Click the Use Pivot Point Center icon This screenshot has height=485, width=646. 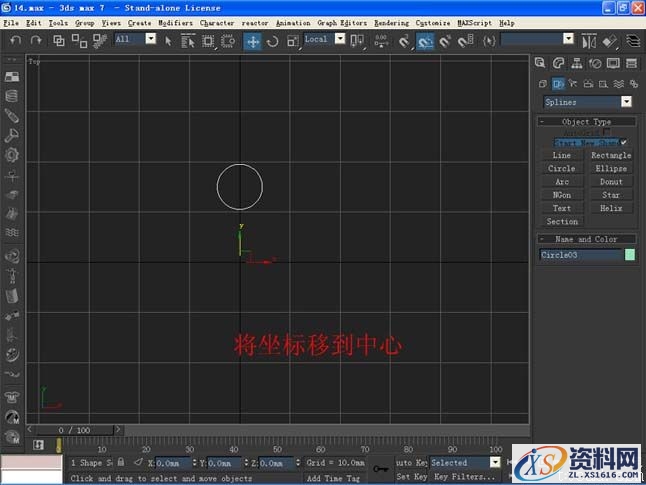357,40
